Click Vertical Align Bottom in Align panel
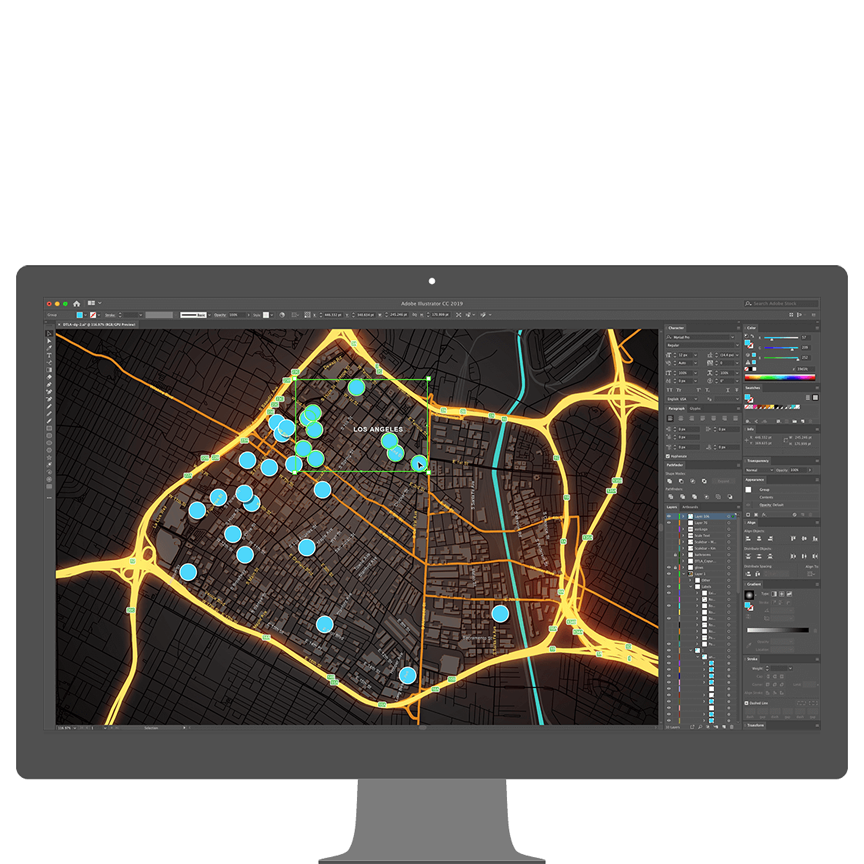864x864 pixels. click(815, 538)
